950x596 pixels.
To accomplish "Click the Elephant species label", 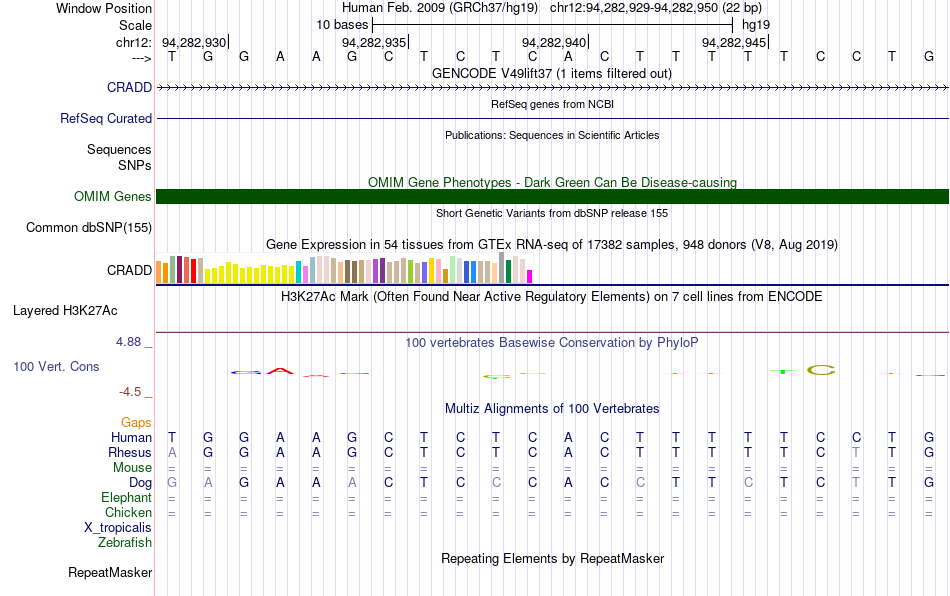I will (x=126, y=497).
